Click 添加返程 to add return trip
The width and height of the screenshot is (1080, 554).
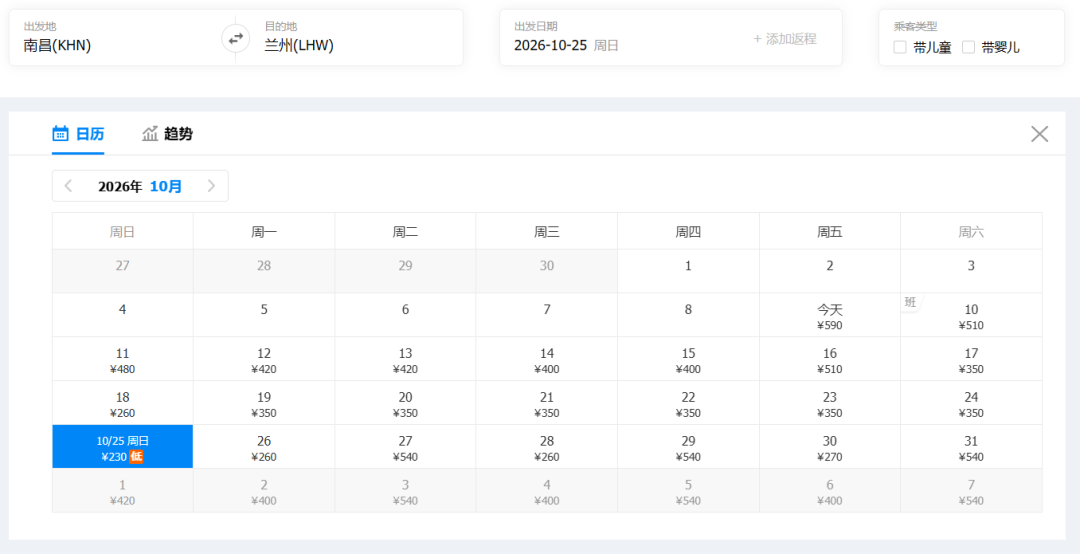coord(785,39)
